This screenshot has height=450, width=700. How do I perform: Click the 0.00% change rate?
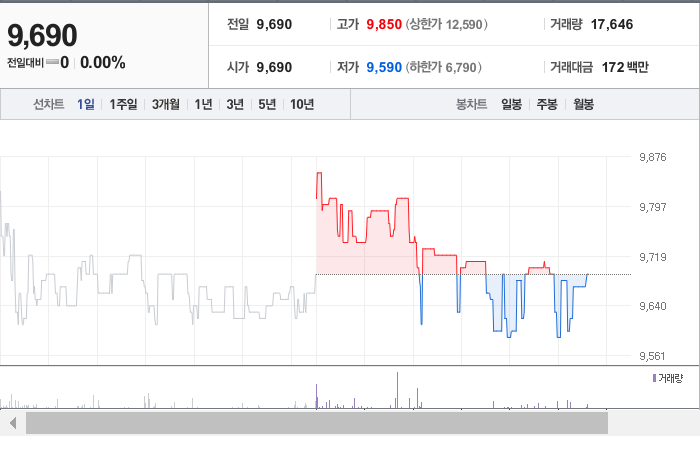pyautogui.click(x=103, y=62)
